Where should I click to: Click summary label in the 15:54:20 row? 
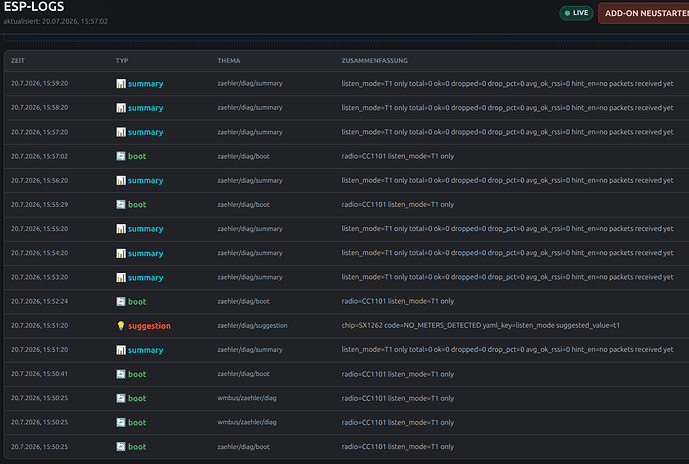145,253
